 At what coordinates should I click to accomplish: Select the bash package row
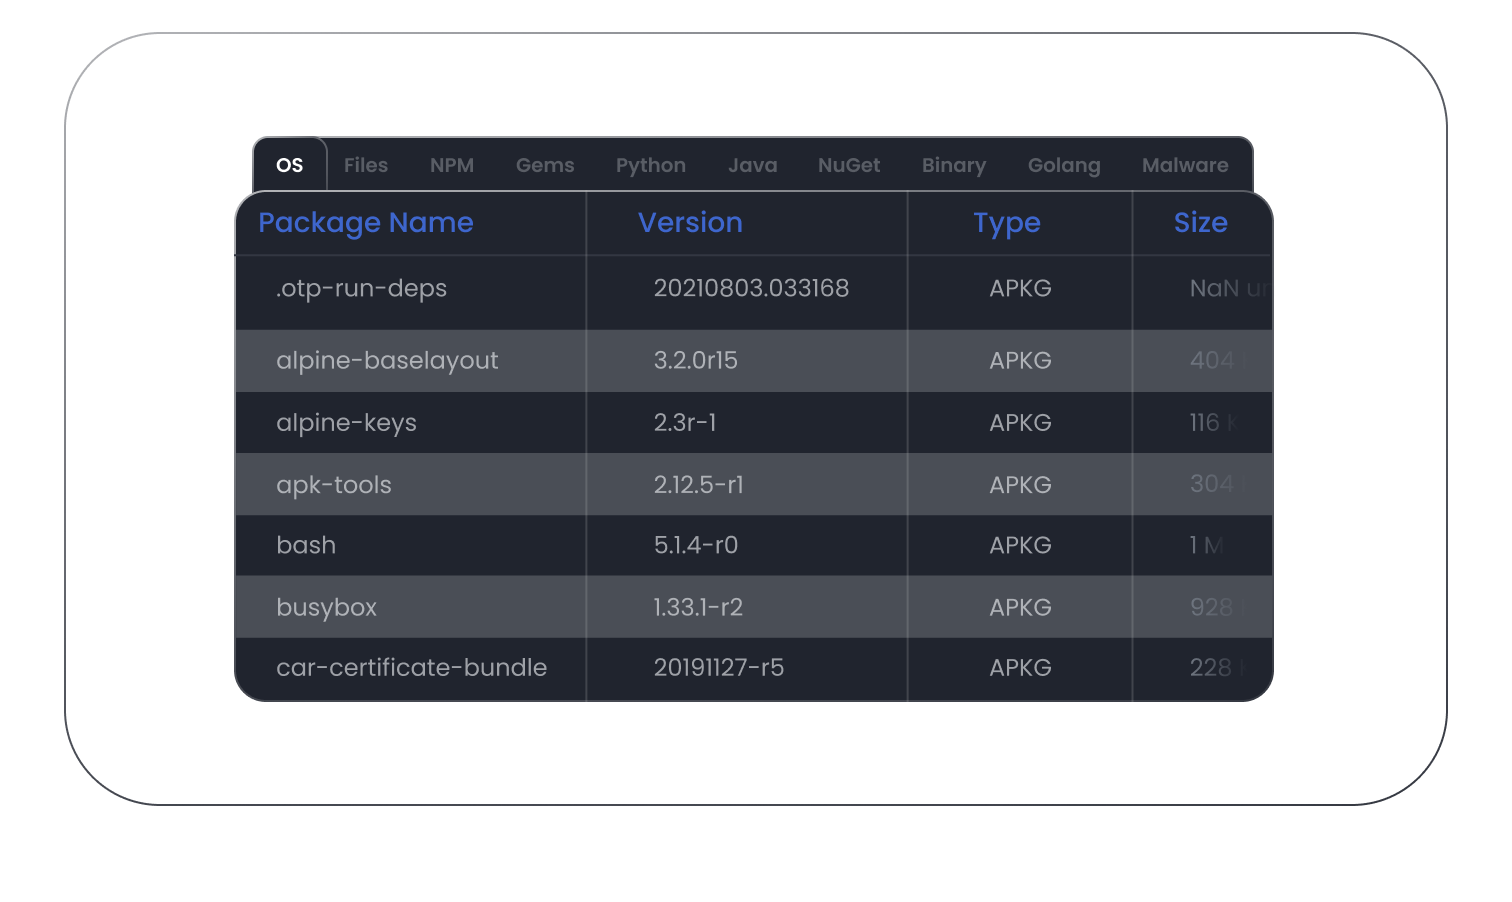306,546
